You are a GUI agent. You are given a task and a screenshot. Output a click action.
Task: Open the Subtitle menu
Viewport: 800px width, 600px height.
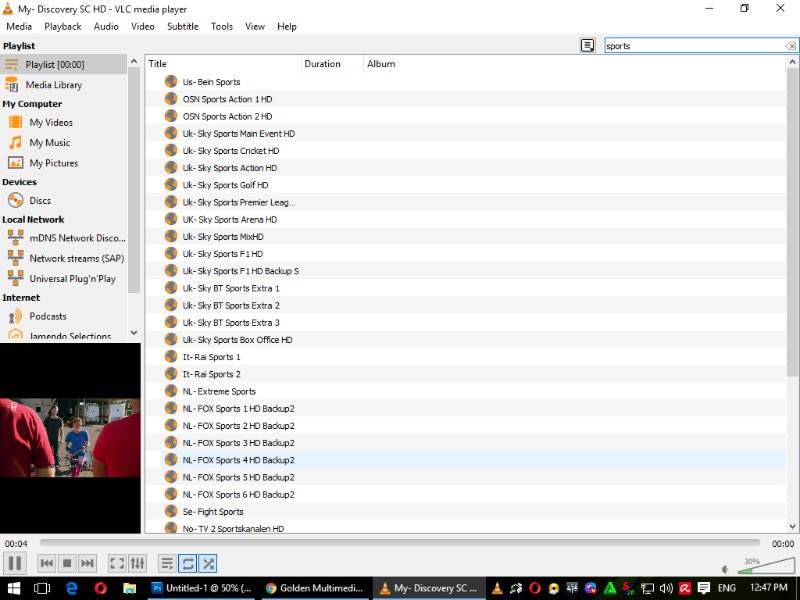tap(183, 27)
